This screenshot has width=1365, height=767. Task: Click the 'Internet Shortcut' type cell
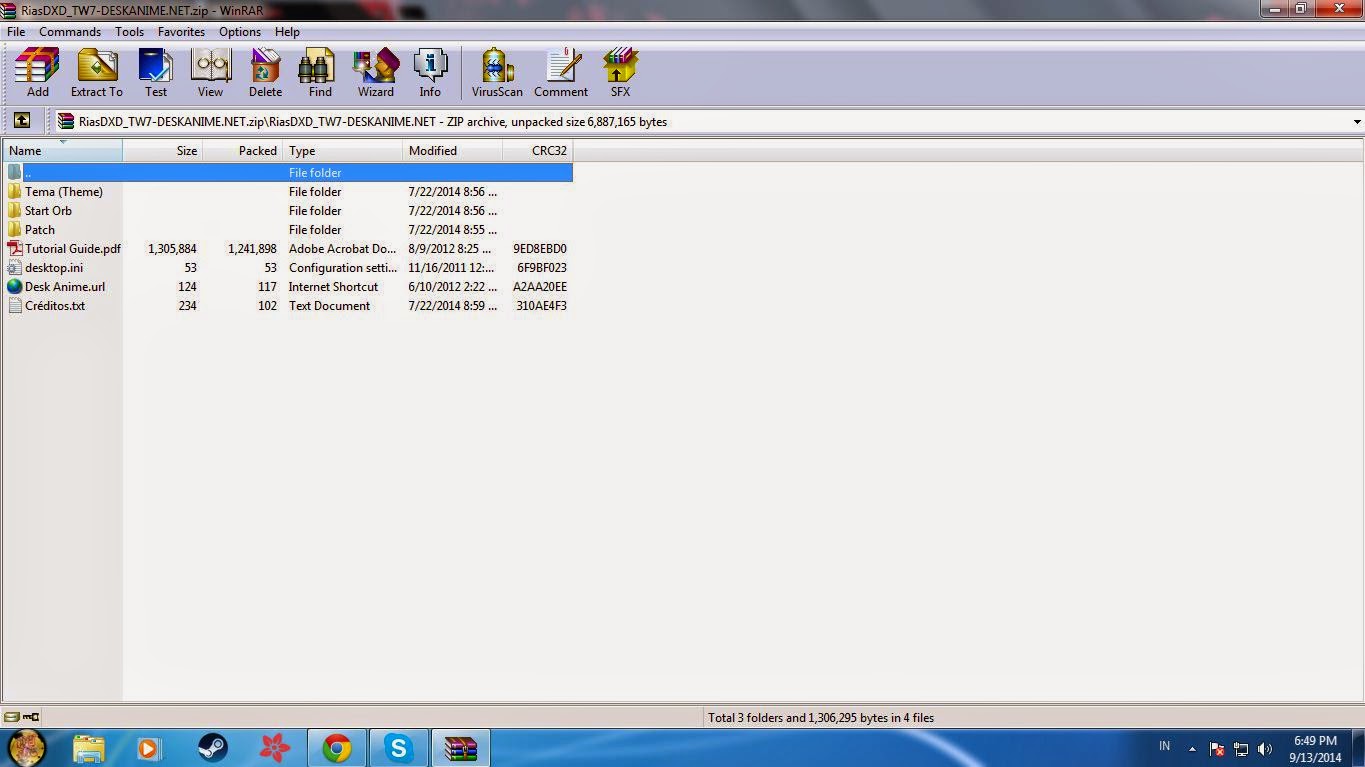pyautogui.click(x=333, y=286)
